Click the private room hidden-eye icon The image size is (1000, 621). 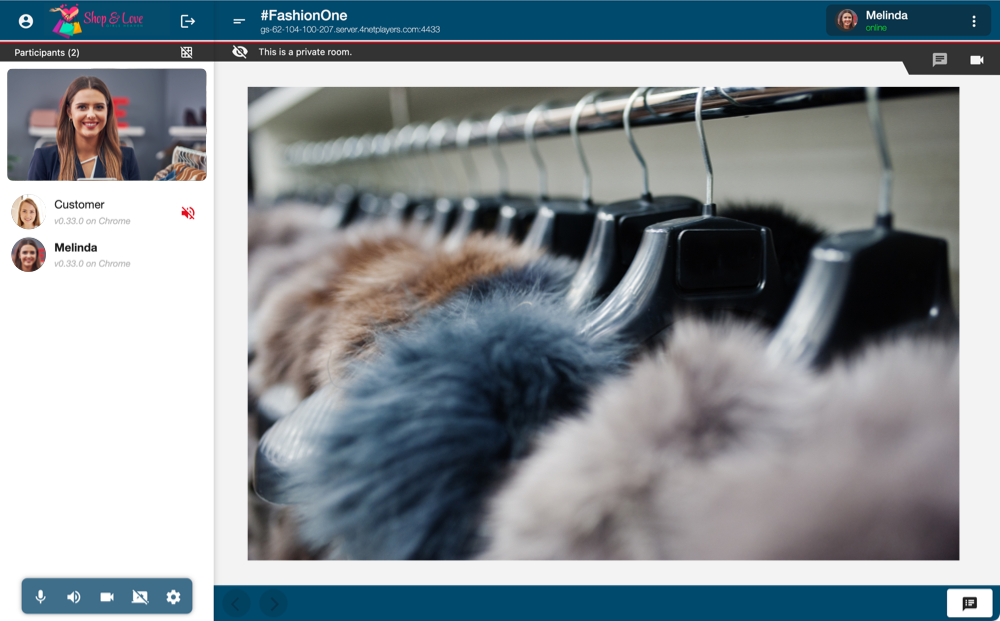[x=240, y=52]
